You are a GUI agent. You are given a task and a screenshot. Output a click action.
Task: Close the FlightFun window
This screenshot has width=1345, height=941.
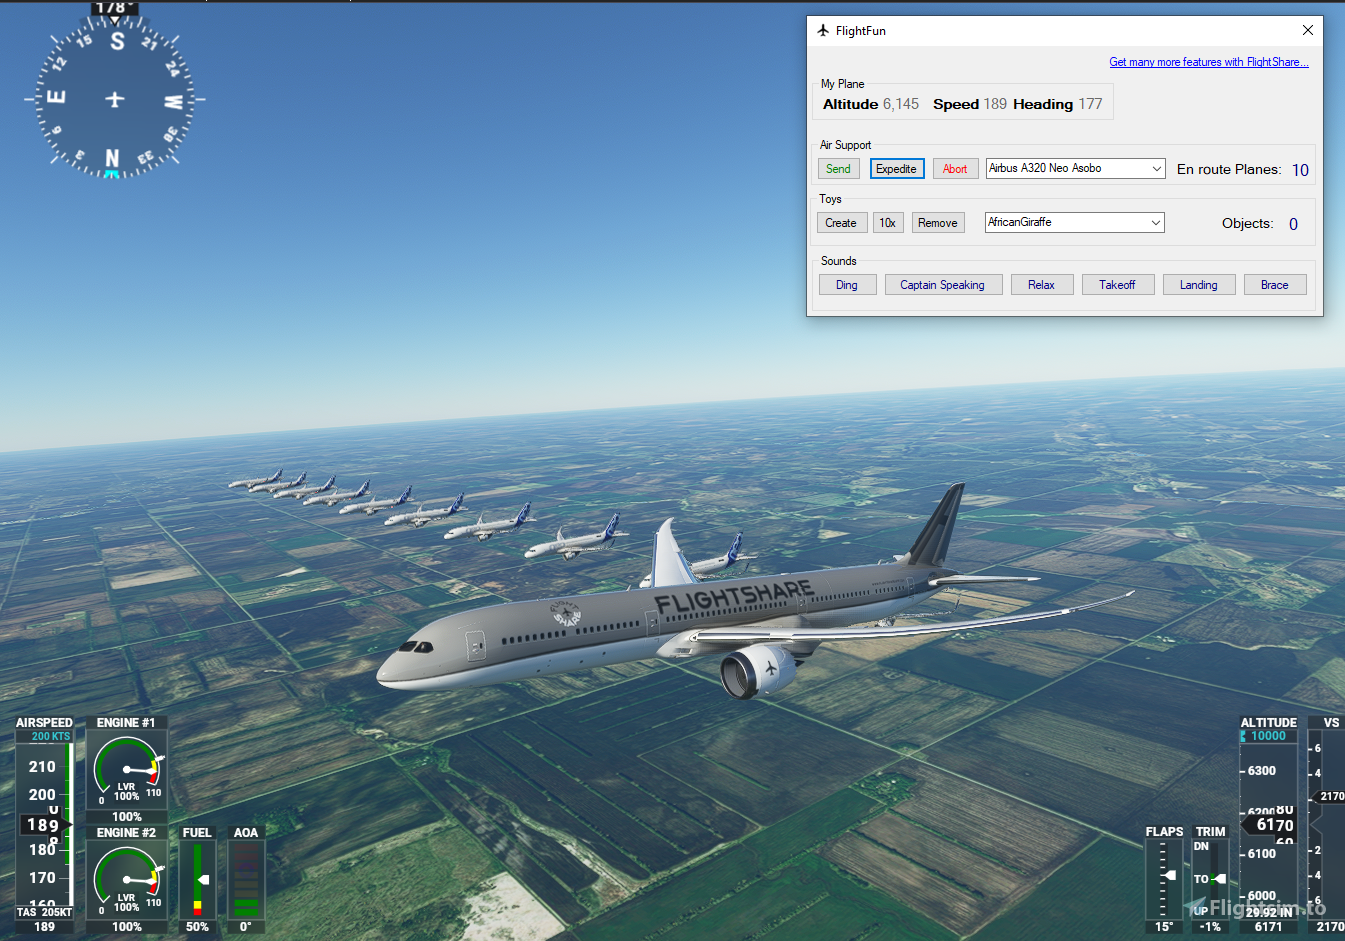[x=1307, y=31]
